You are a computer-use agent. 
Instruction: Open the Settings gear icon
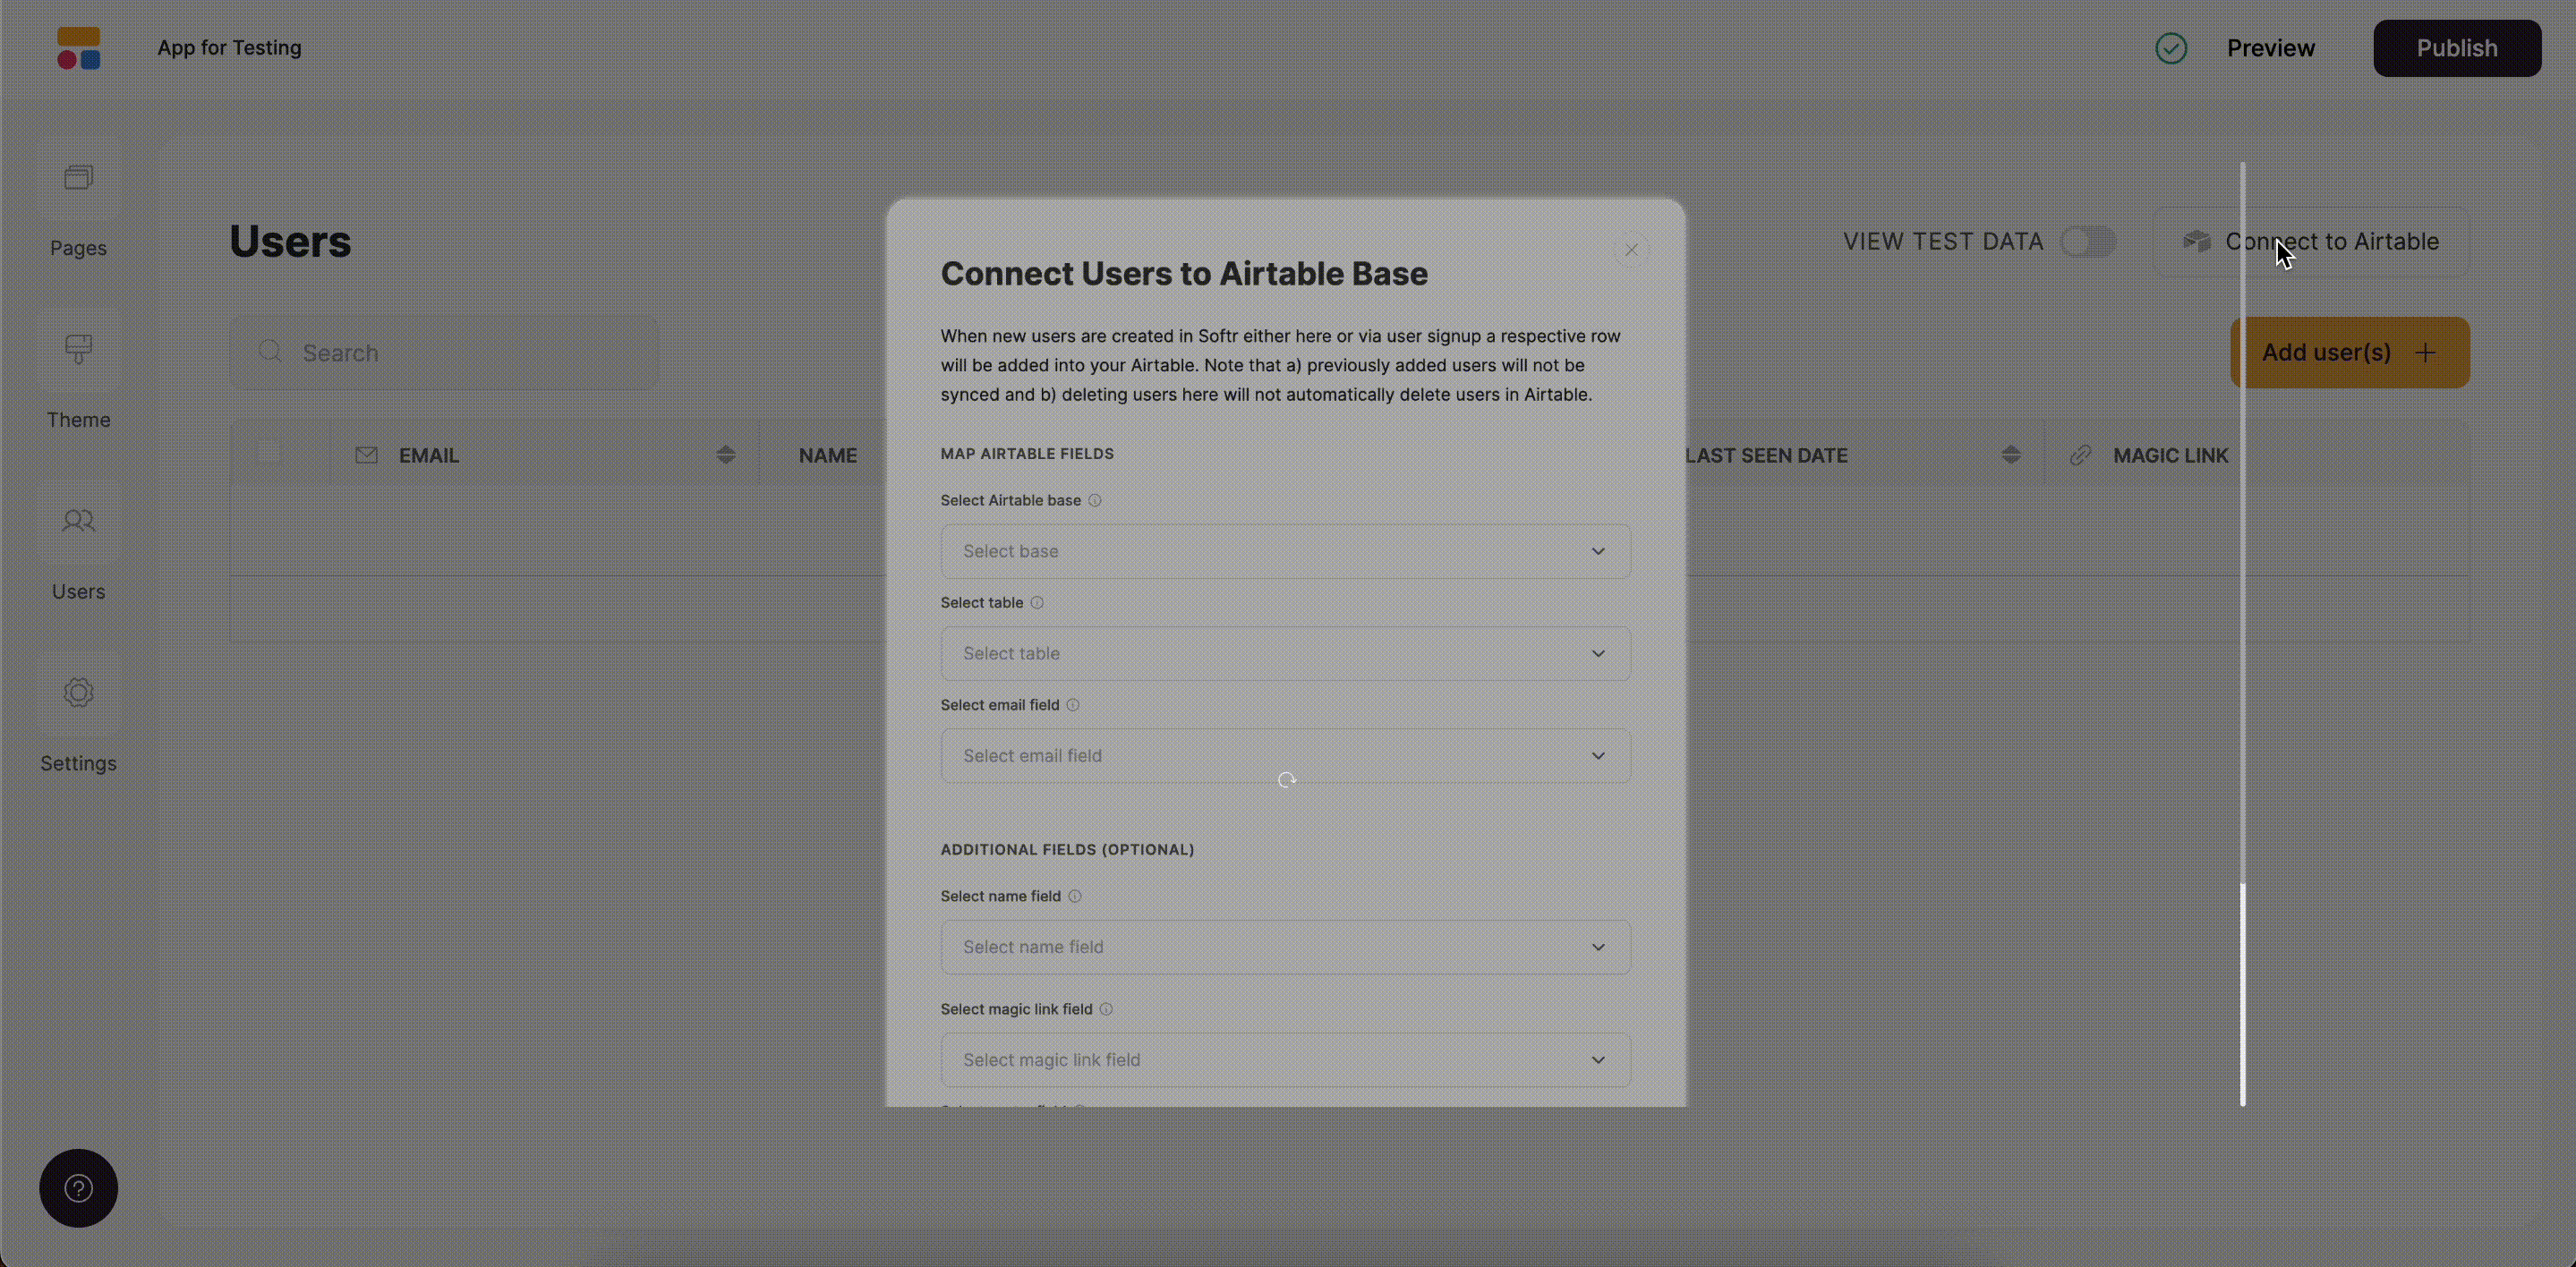point(78,692)
